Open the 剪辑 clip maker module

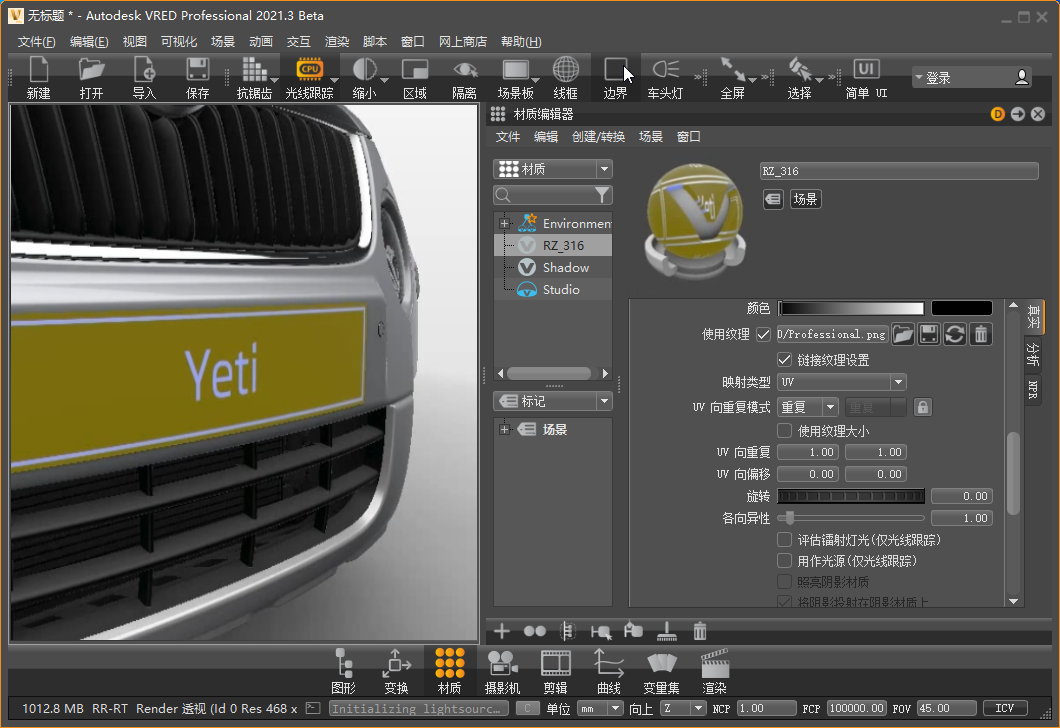coord(555,671)
